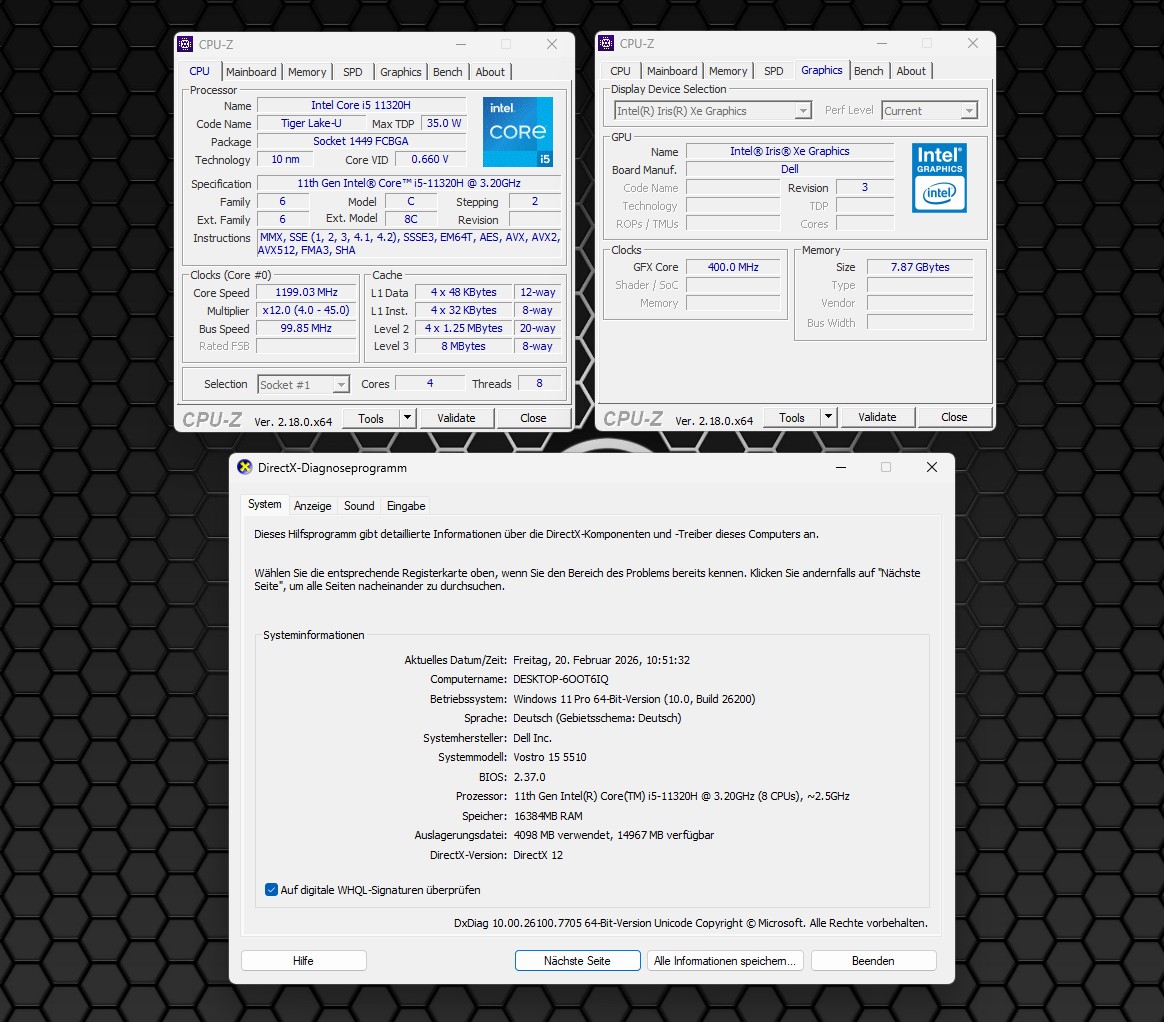Screen dimensions: 1164x1022
Task: Click the Intel Core i5 logo badge
Action: 517,132
